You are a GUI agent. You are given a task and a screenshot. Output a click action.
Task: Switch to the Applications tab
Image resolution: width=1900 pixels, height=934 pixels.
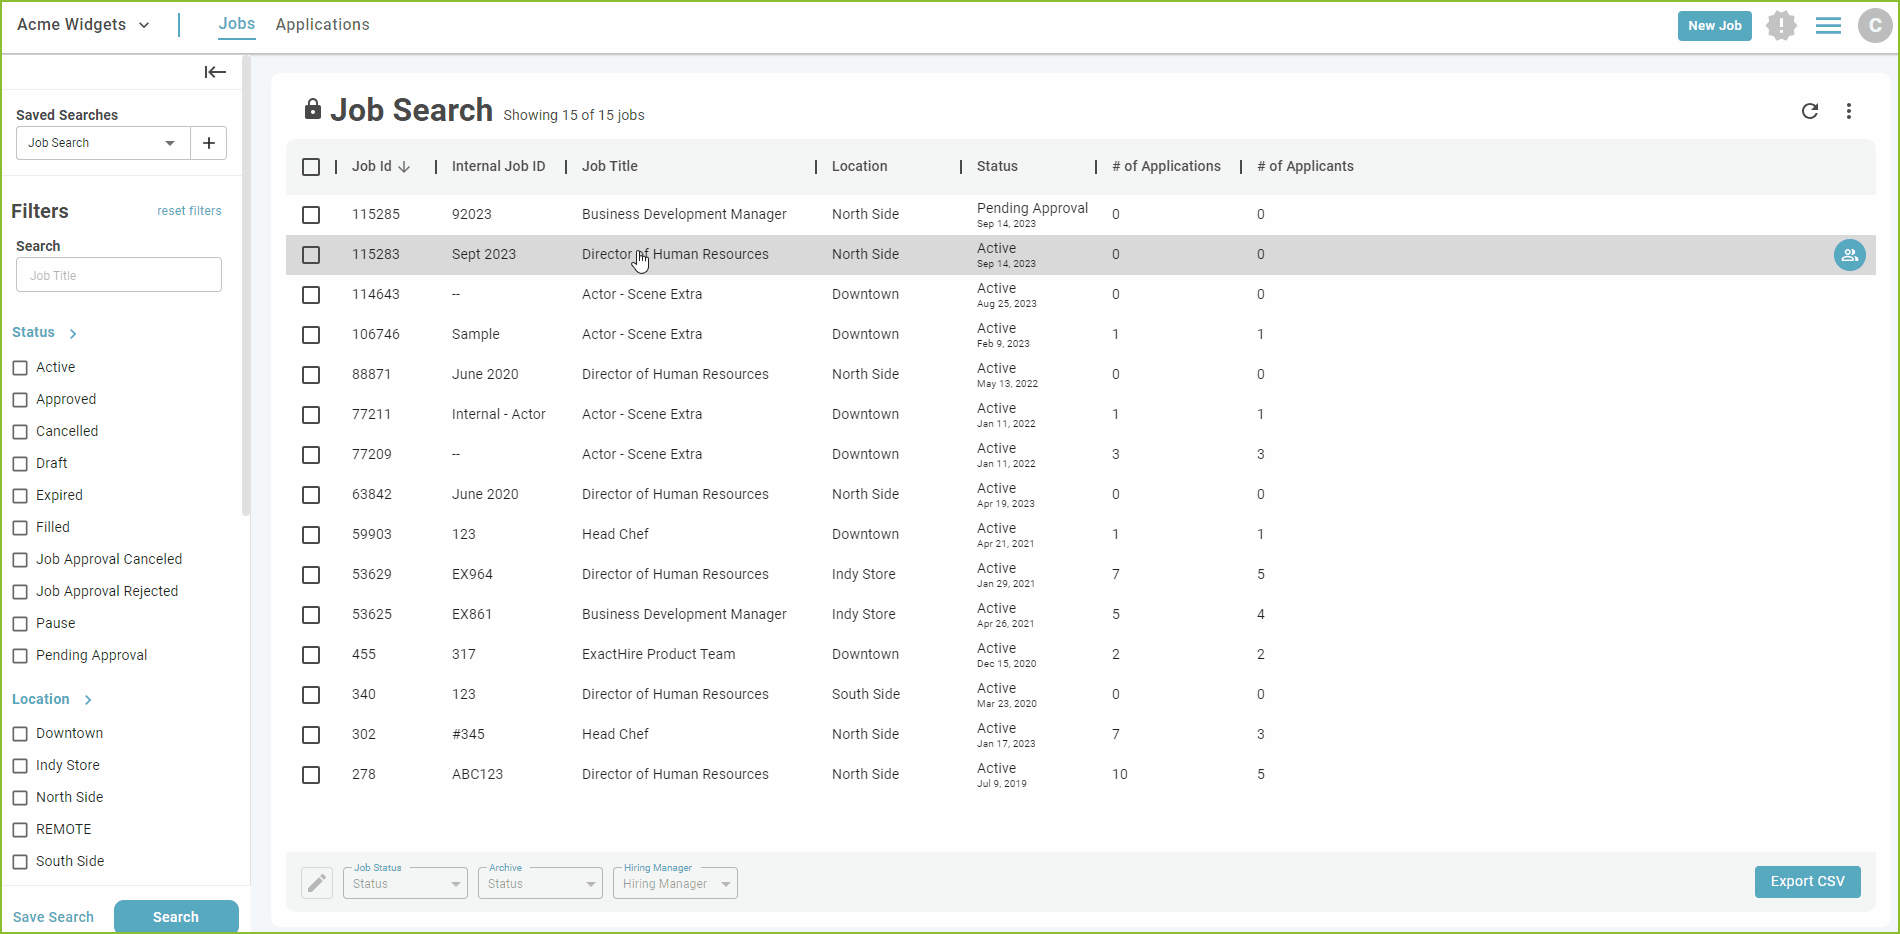click(322, 25)
